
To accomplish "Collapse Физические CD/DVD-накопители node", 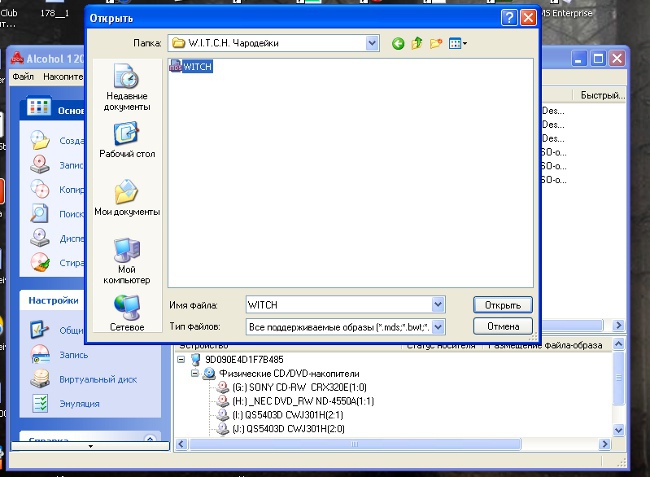I will [195, 373].
